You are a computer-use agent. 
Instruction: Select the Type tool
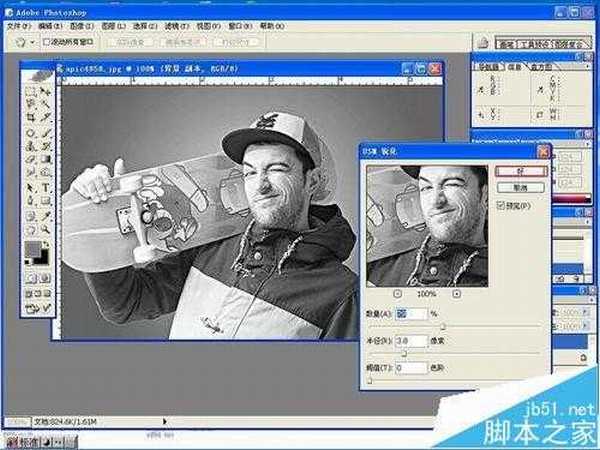[46, 188]
